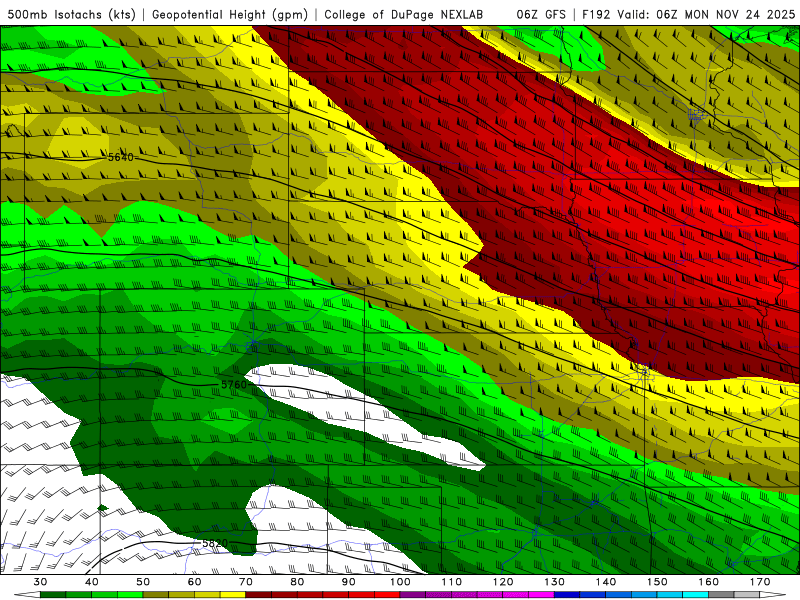Viewport: 800px width, 600px height.
Task: Click the '06Z GFS' model run label
Action: tap(541, 14)
